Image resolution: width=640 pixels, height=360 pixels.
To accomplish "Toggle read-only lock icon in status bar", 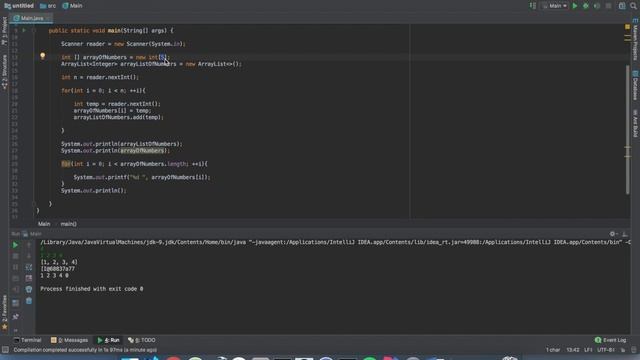I will click(x=623, y=350).
